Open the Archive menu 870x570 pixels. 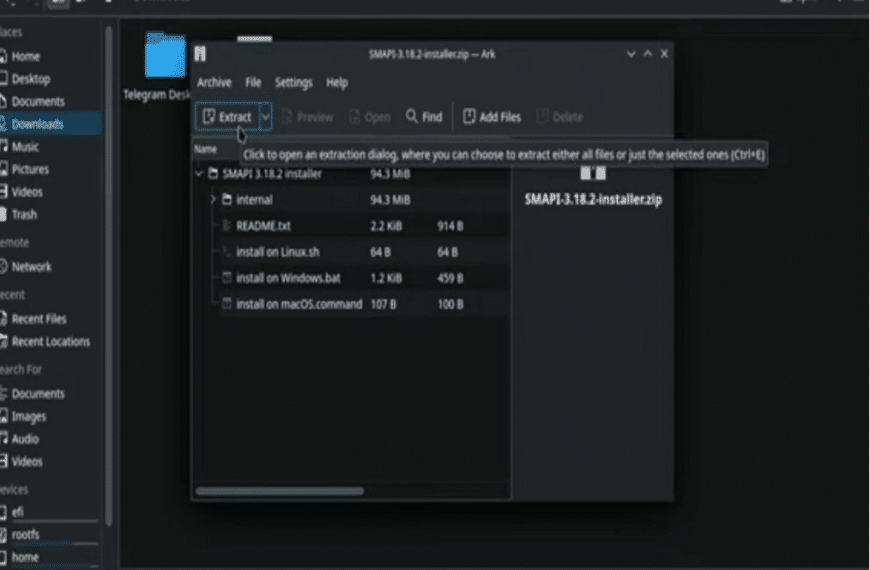point(214,83)
